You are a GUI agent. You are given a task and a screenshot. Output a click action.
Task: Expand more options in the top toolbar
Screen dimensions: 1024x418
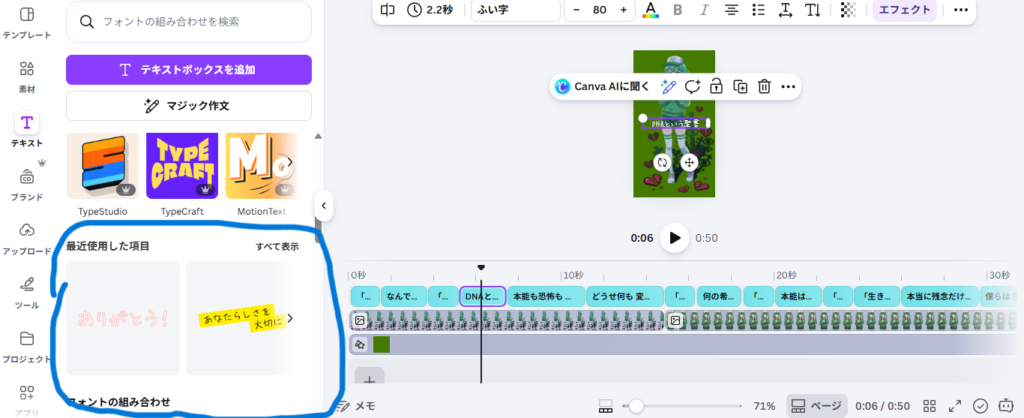point(961,10)
